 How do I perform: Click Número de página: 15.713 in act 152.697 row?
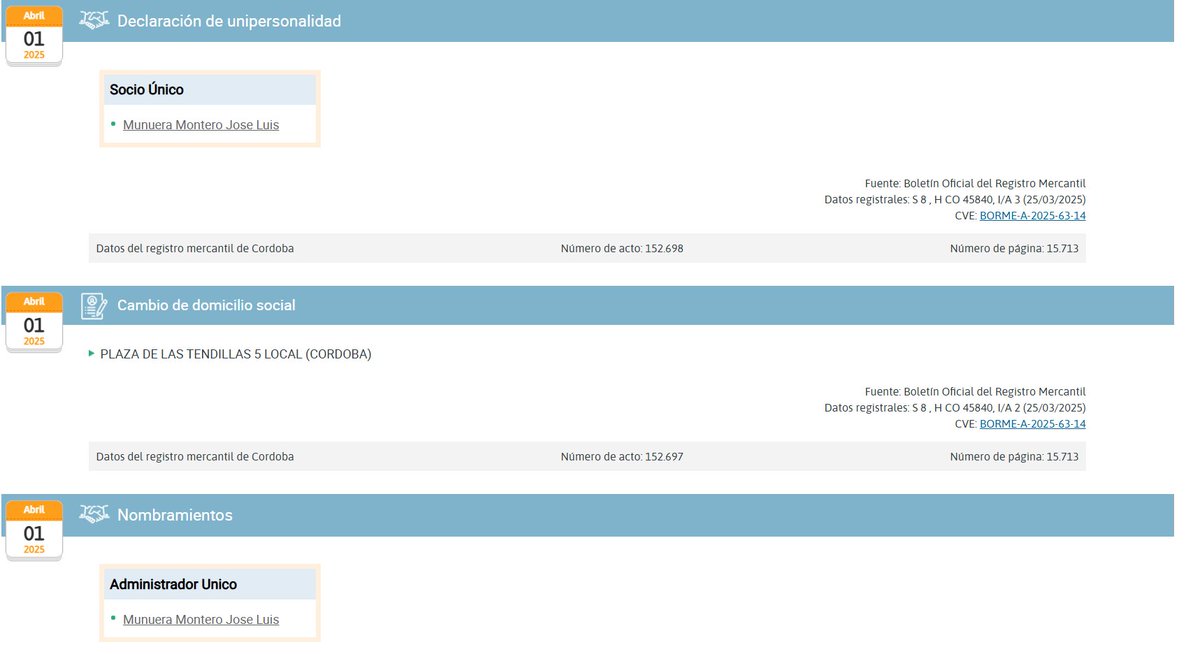point(1014,456)
